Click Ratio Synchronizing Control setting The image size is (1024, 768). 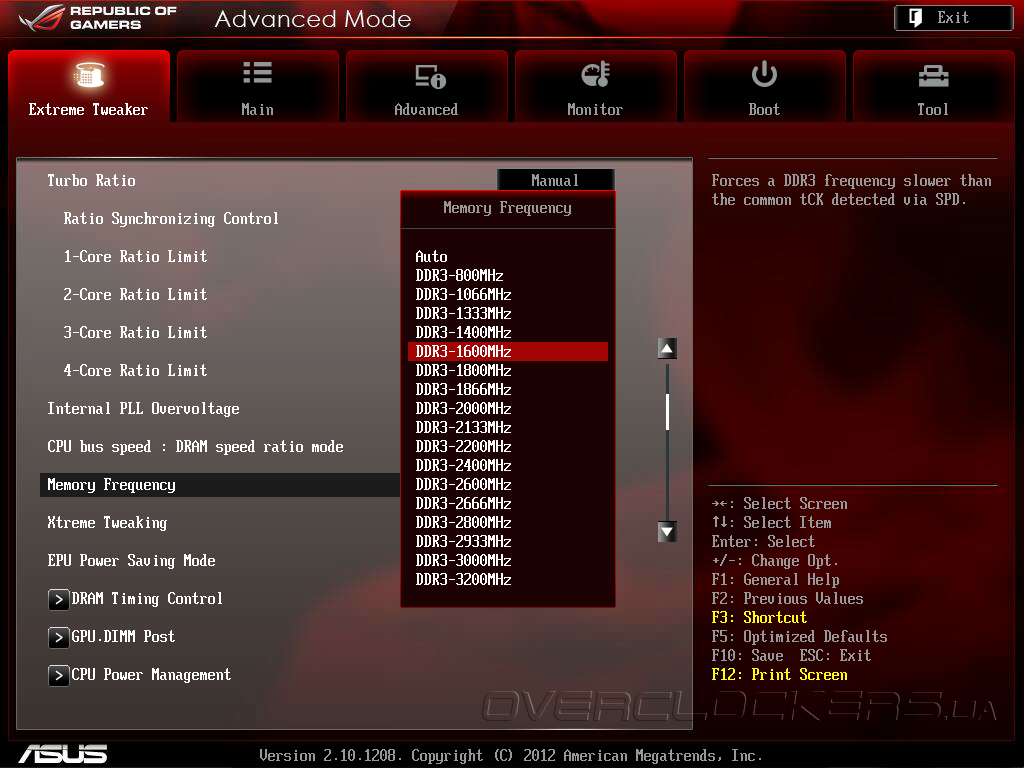coord(171,219)
